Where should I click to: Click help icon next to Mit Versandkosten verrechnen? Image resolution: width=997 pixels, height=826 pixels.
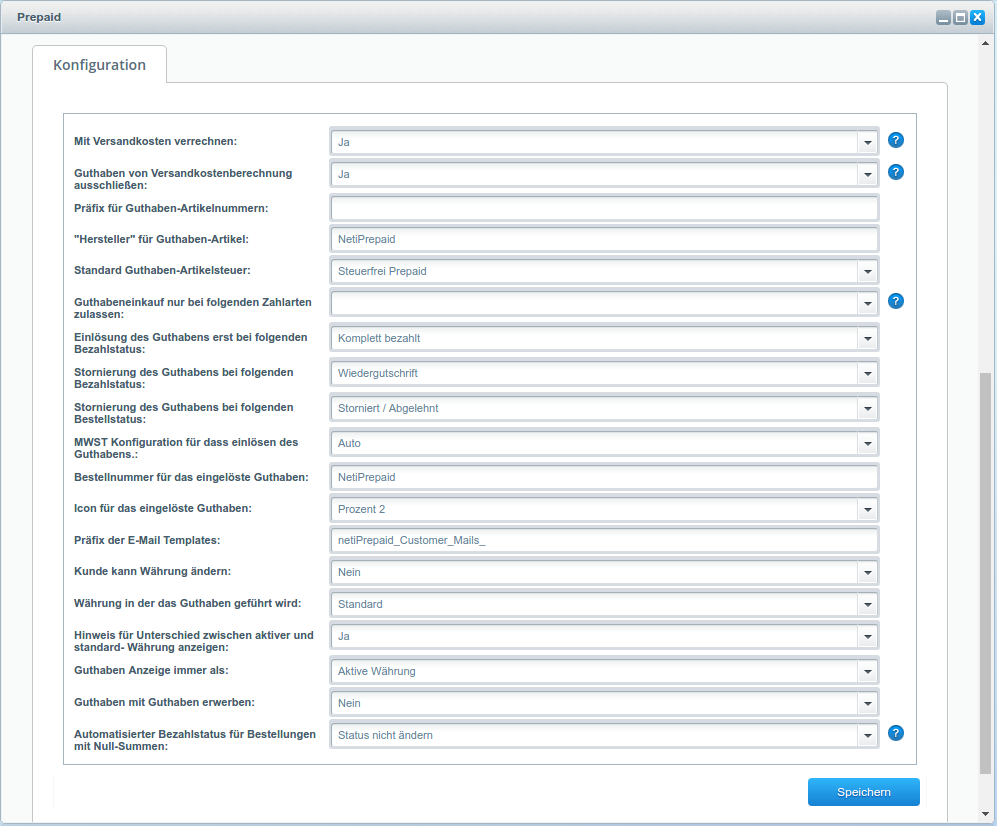pyautogui.click(x=896, y=140)
